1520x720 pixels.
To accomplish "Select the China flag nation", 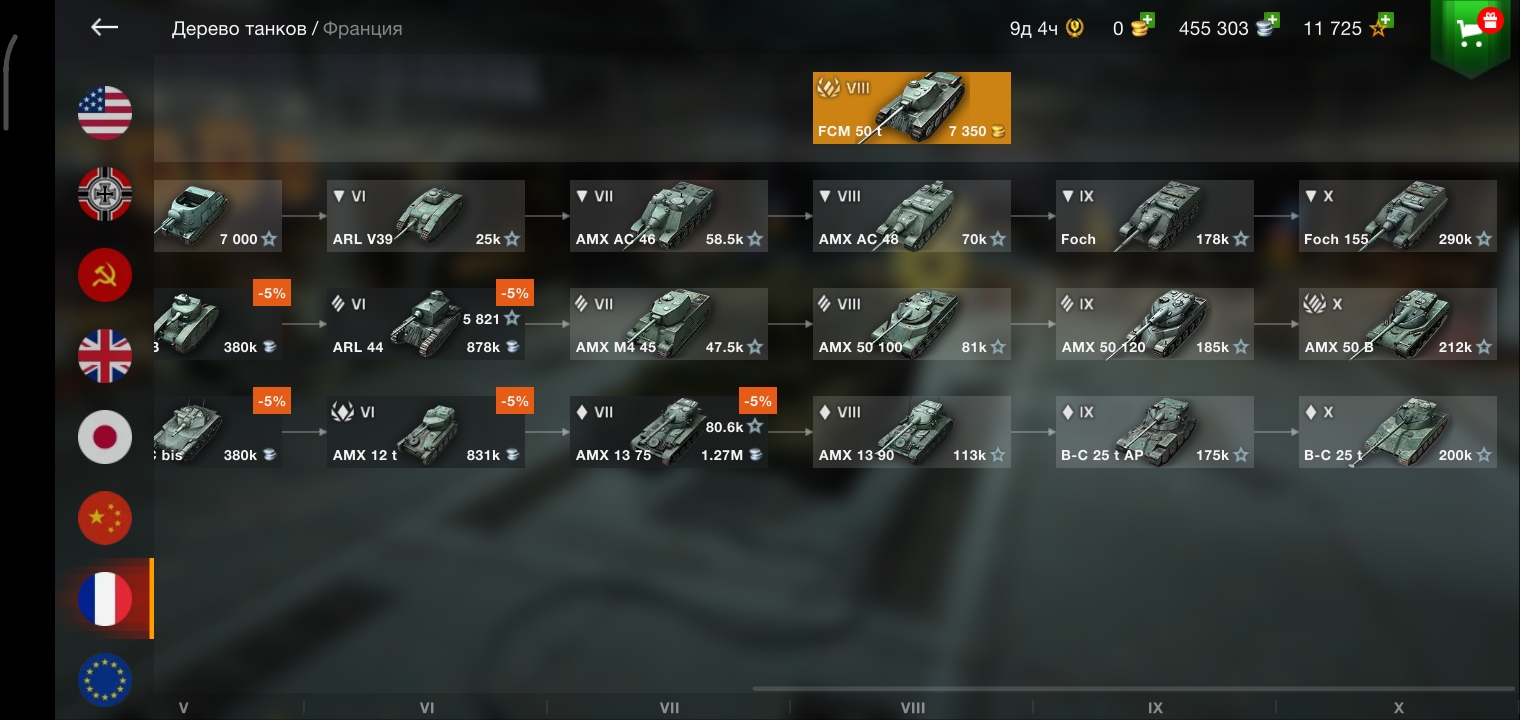I will pyautogui.click(x=105, y=518).
